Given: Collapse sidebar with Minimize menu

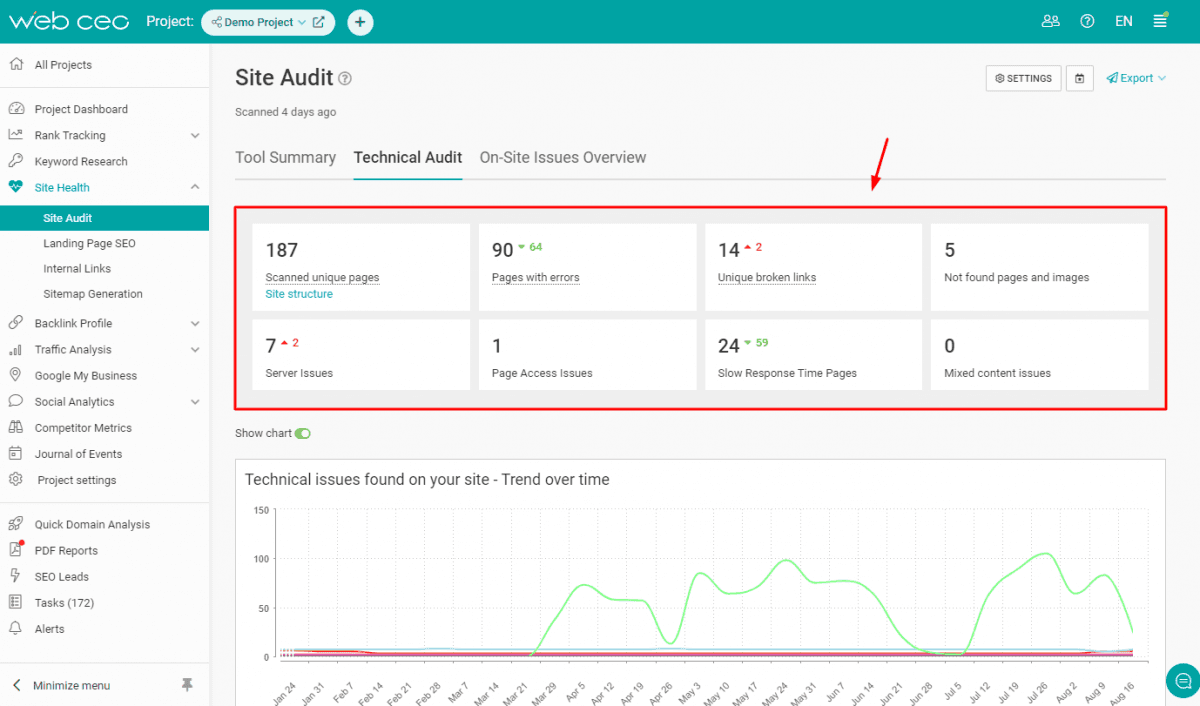Looking at the screenshot, I should pyautogui.click(x=61, y=685).
